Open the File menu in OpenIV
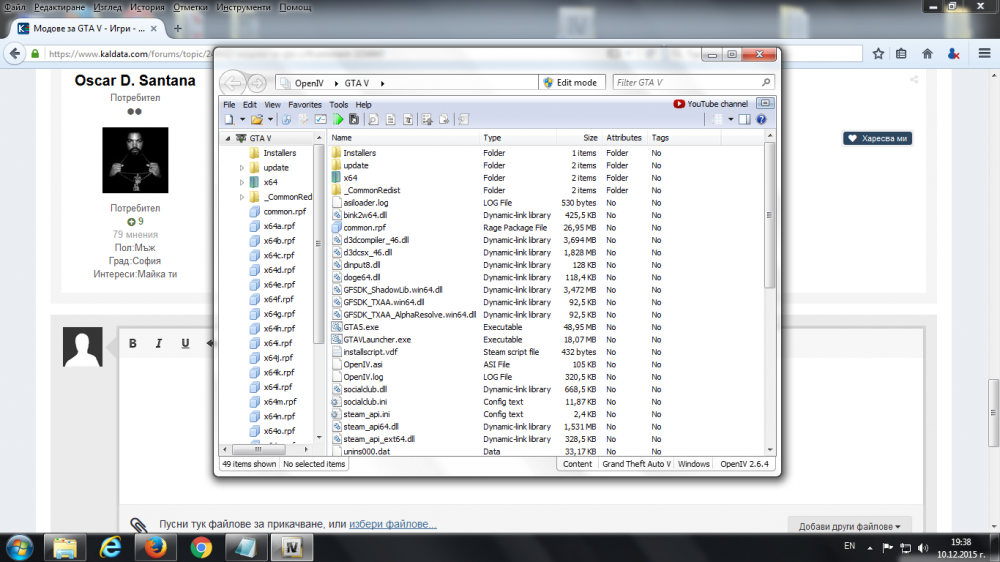 click(x=229, y=105)
